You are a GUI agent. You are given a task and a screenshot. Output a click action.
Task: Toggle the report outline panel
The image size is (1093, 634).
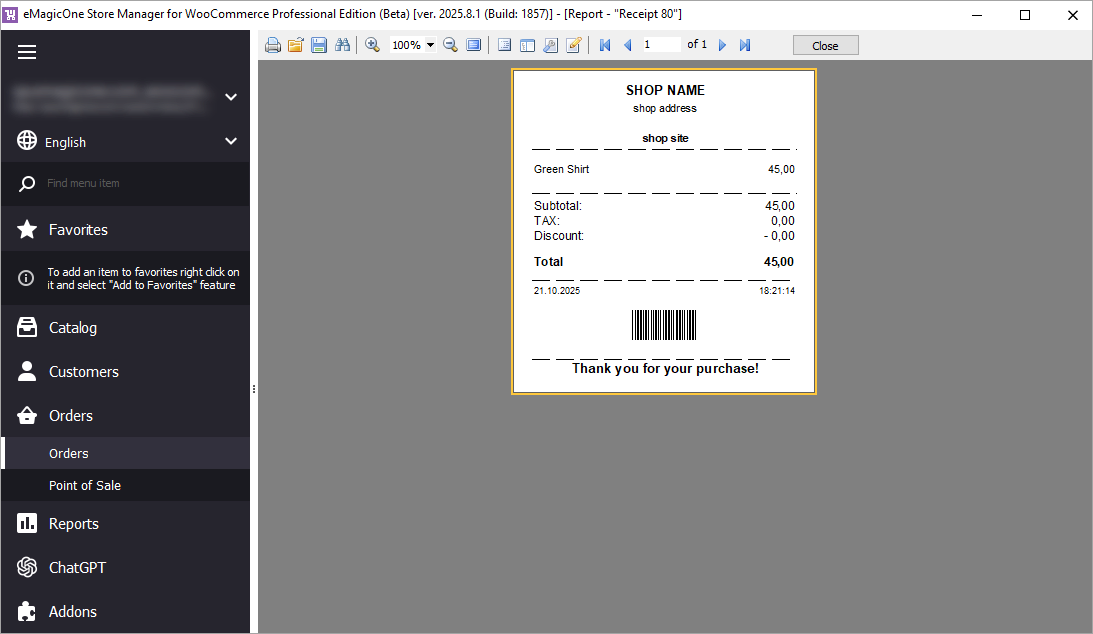(504, 44)
